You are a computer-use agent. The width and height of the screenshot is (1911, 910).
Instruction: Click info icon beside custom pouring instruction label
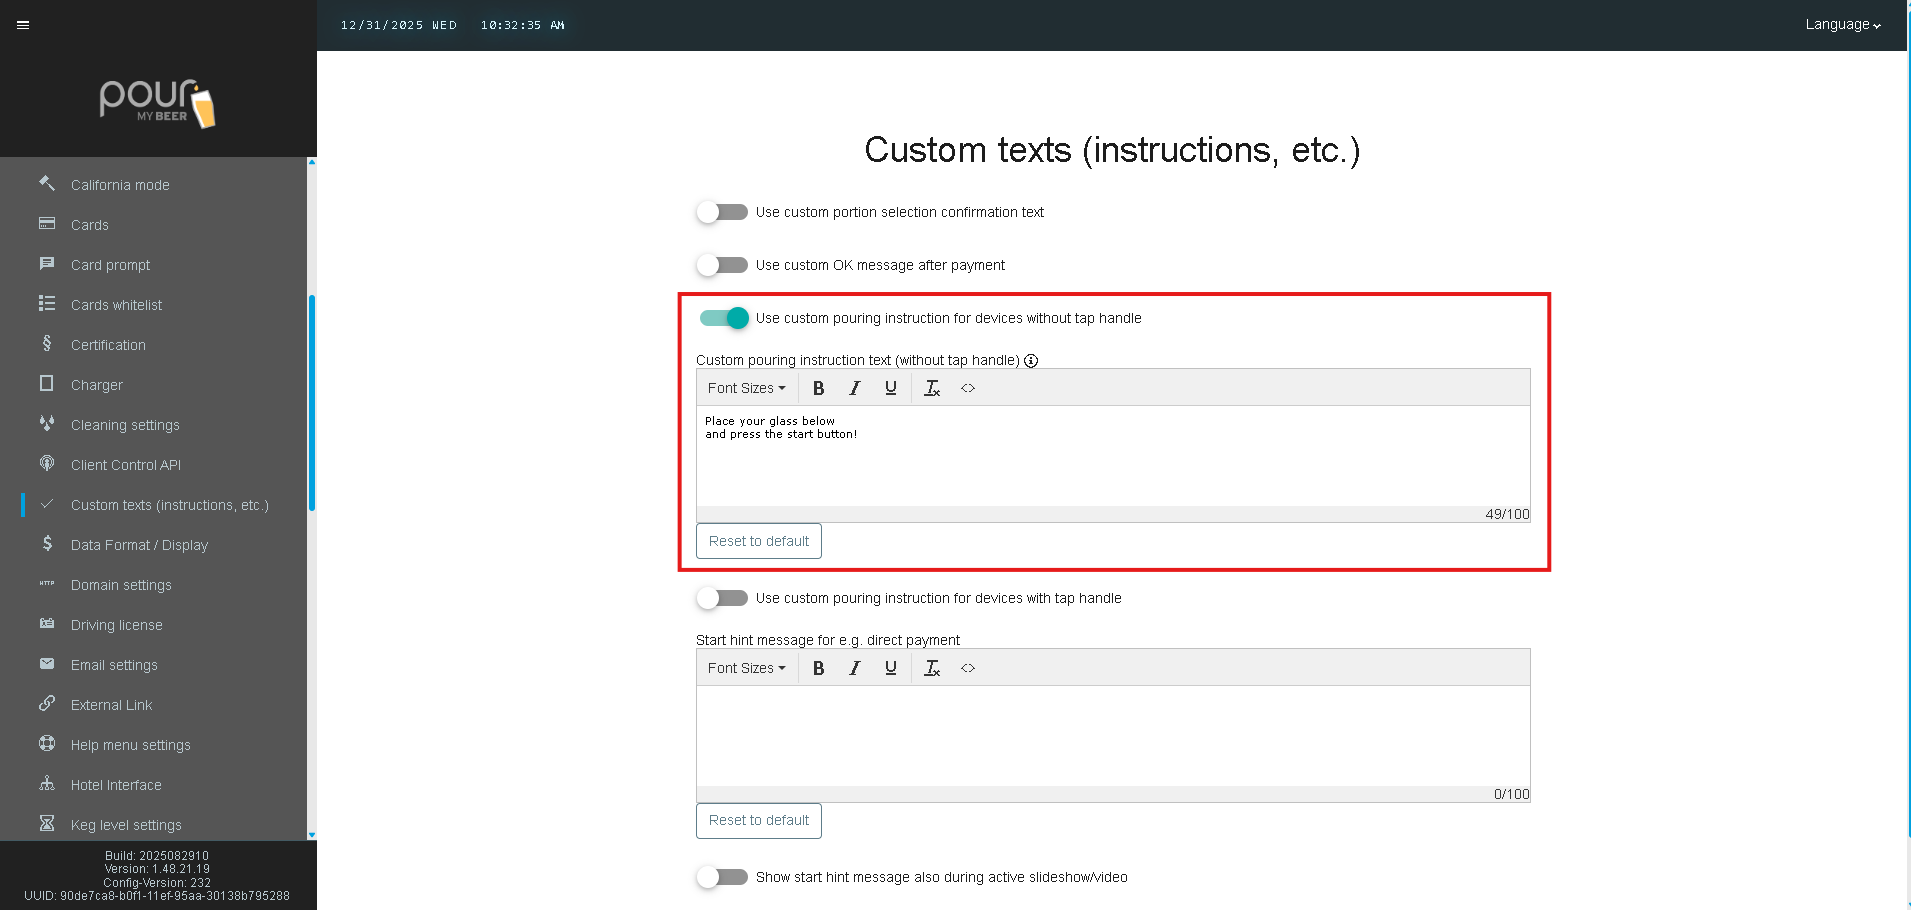1031,361
